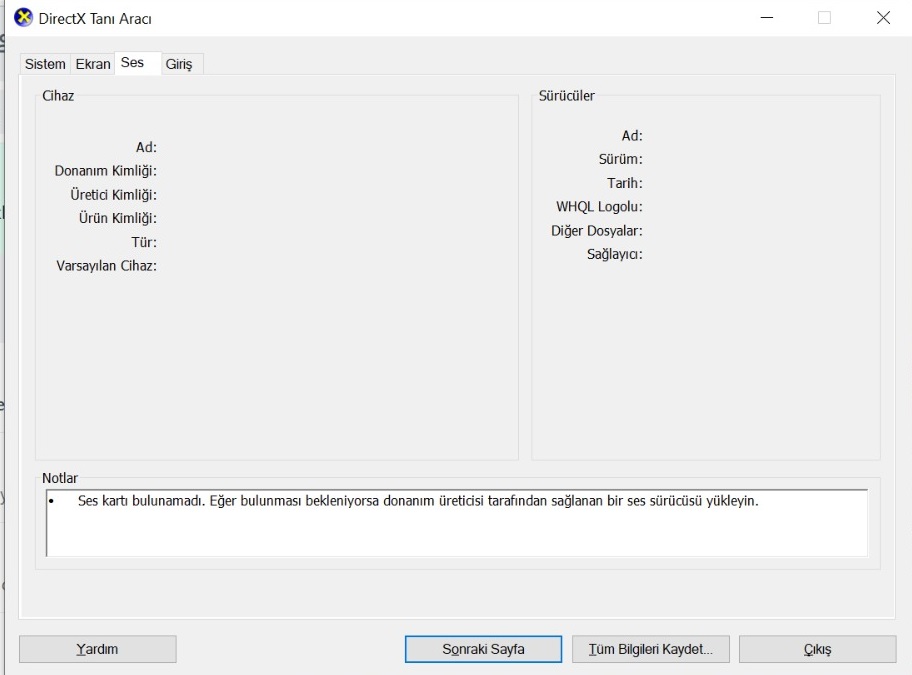The height and width of the screenshot is (675, 912).
Task: Close the DirectX Tanı Aracı window
Action: click(883, 18)
